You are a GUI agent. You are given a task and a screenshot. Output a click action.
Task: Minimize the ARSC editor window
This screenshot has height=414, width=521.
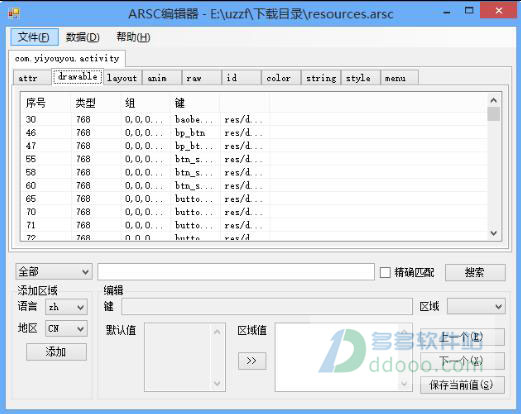pyautogui.click(x=447, y=12)
